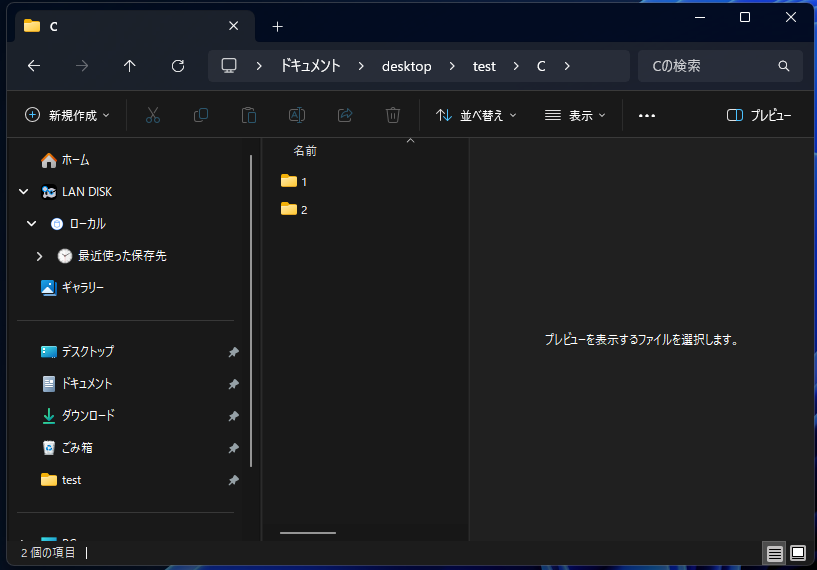Click C in the address breadcrumb
Image resolution: width=817 pixels, height=570 pixels.
coord(541,66)
